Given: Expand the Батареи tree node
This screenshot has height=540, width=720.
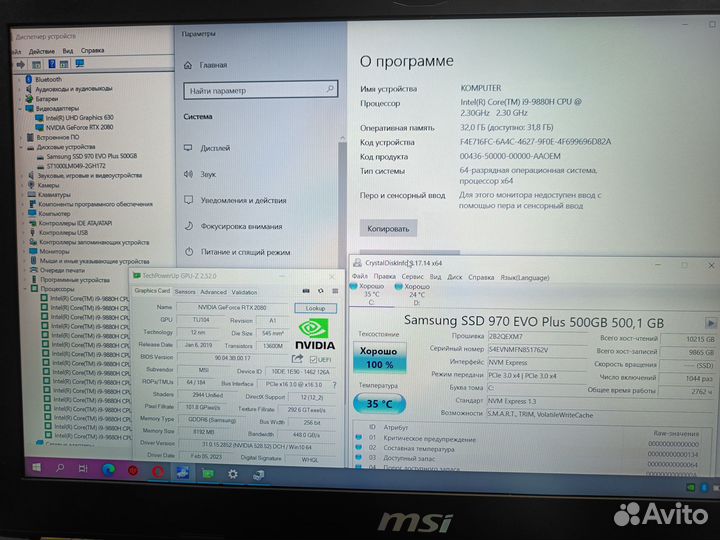Looking at the screenshot, I should (19, 99).
